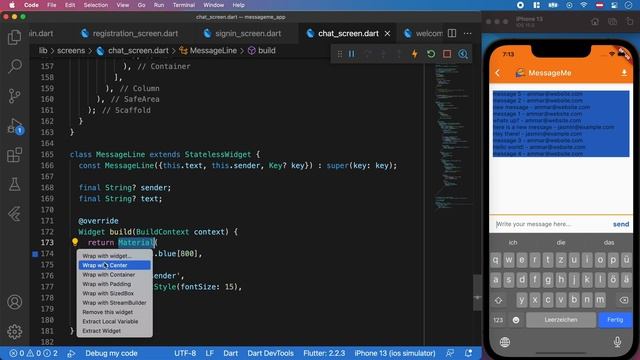Grab the debug toolbar handle
The height and width of the screenshot is (360, 640).
(339, 54)
